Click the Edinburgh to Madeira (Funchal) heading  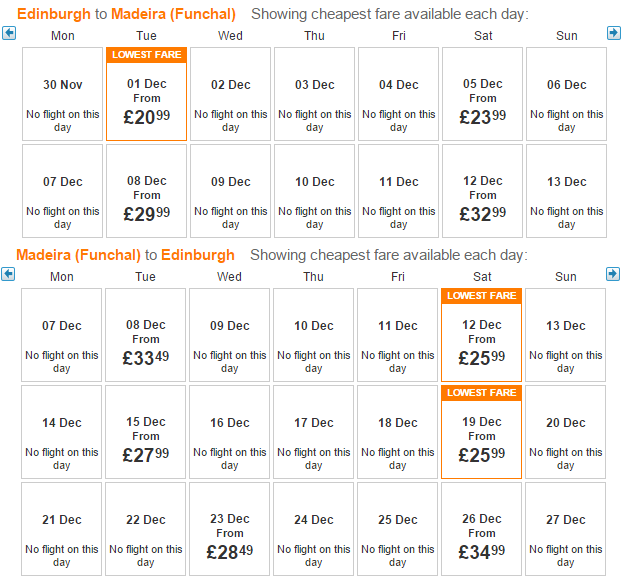click(x=127, y=14)
